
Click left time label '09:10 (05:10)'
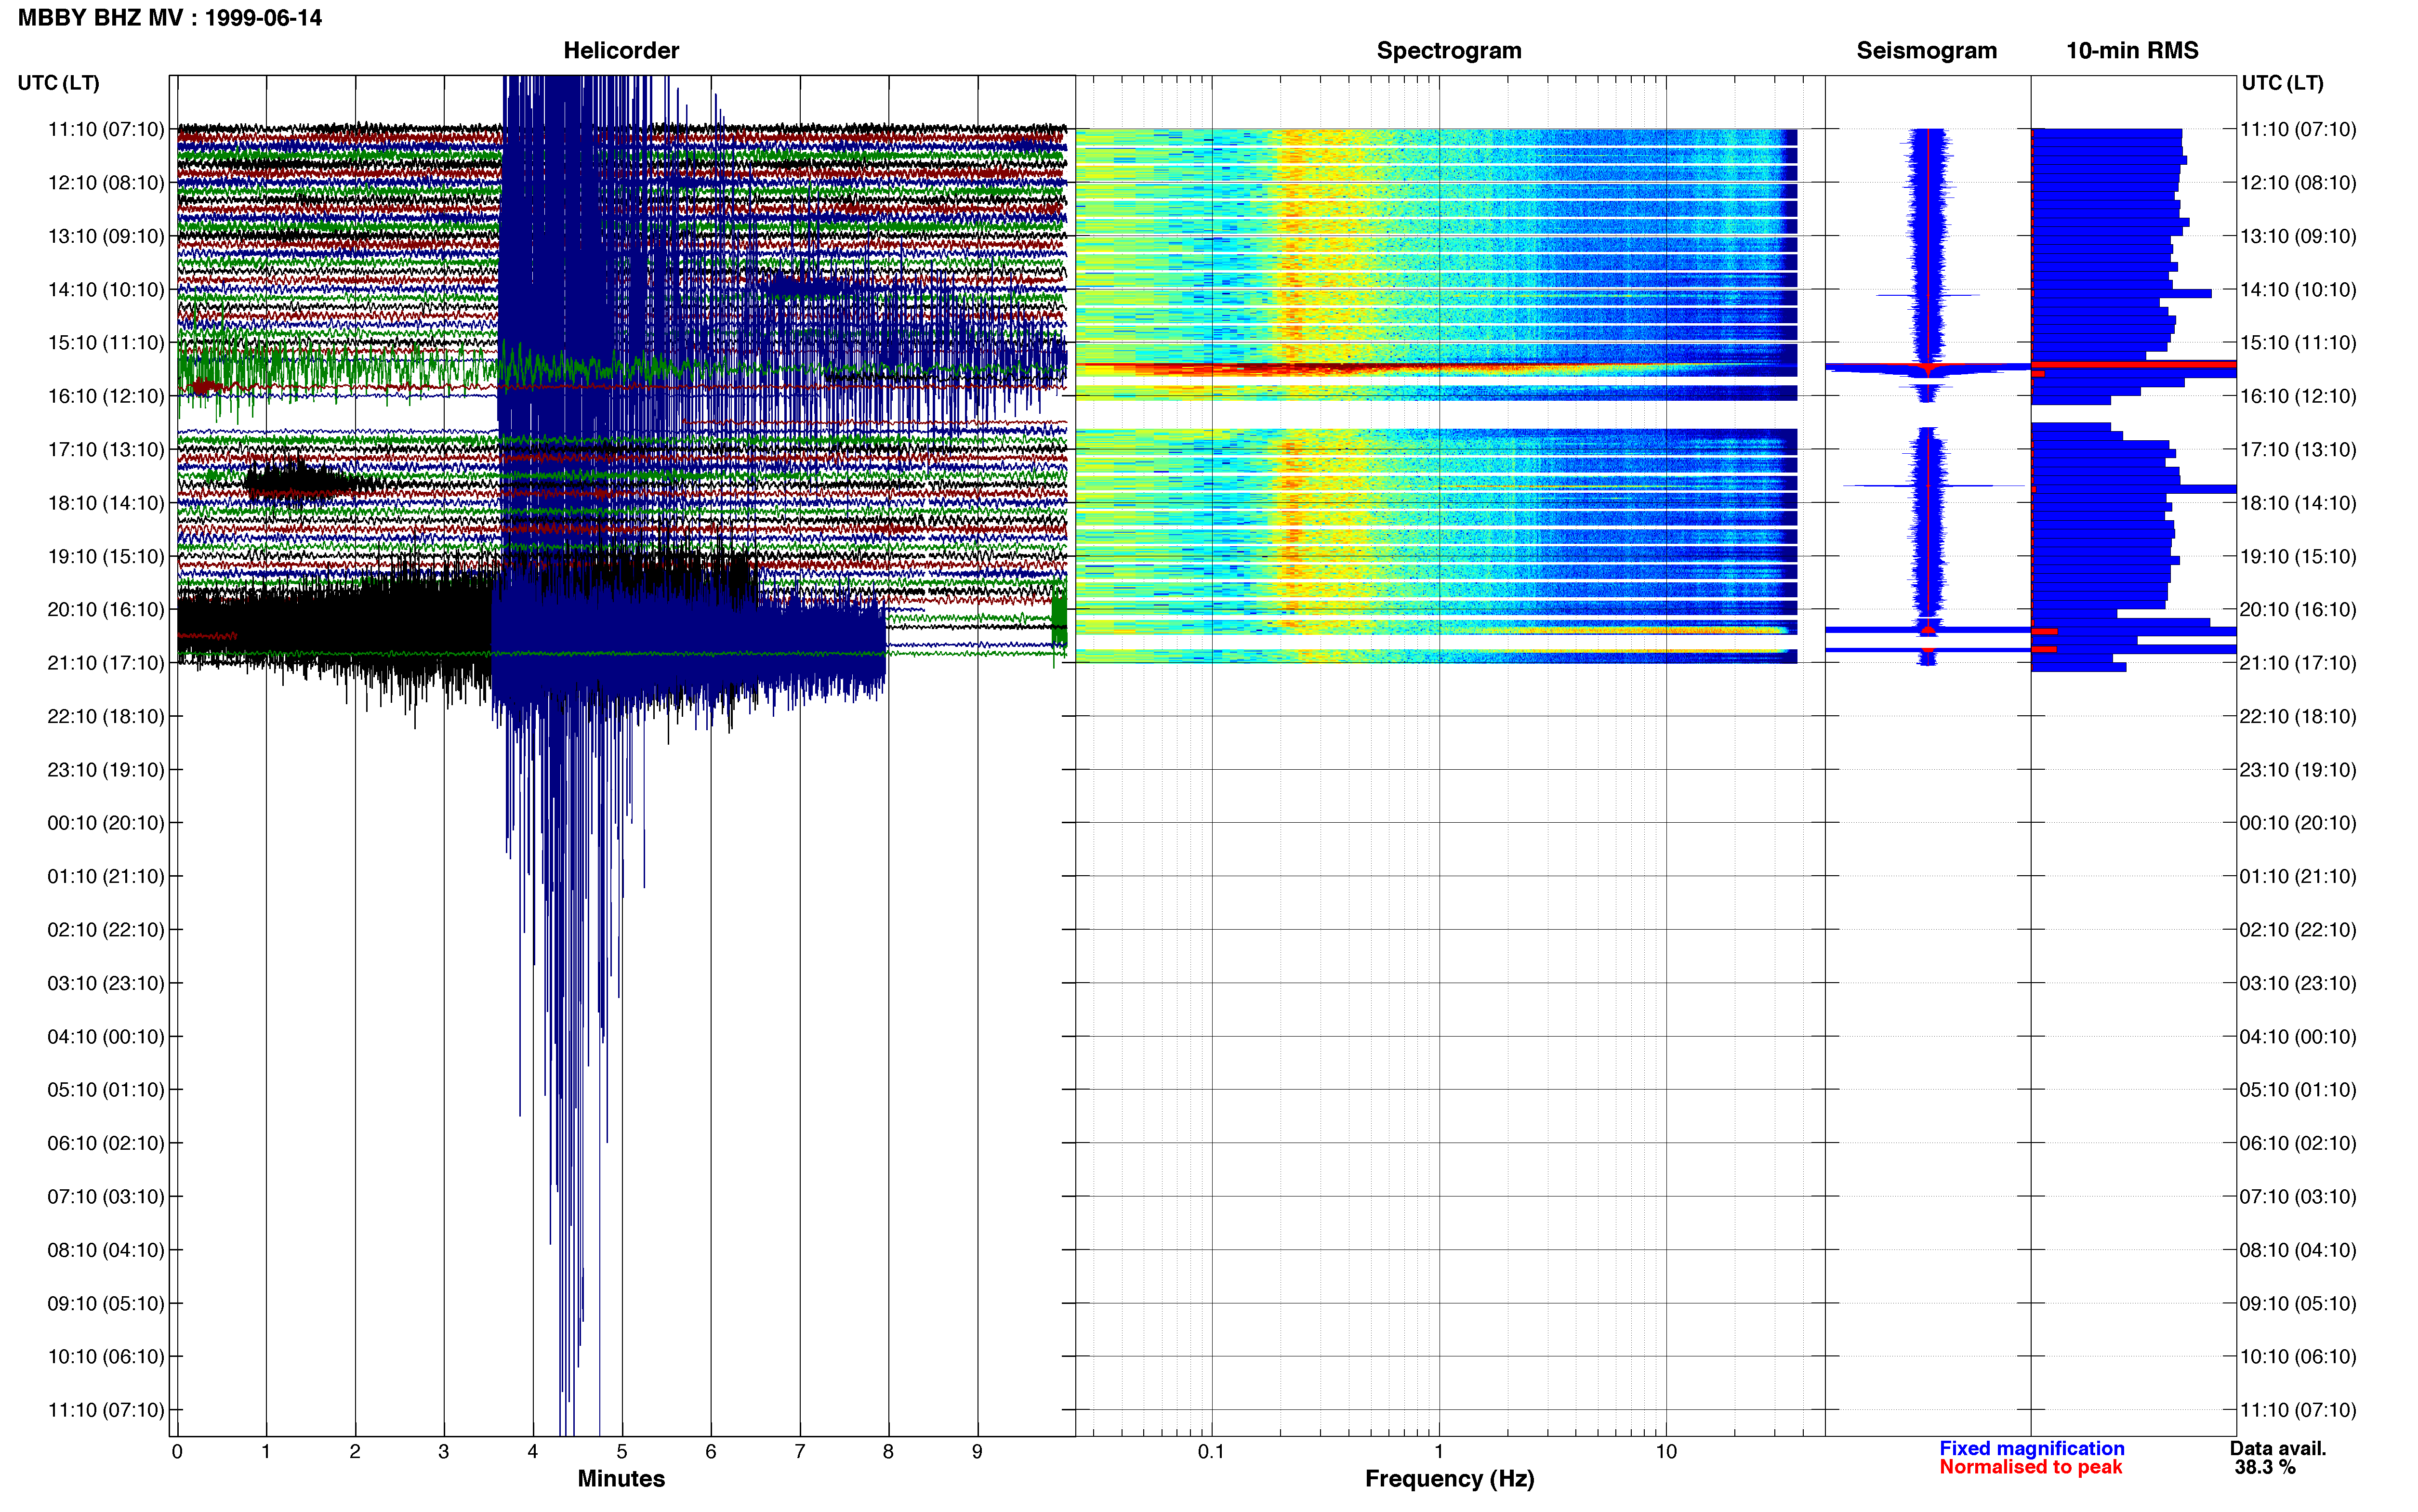pyautogui.click(x=106, y=1303)
